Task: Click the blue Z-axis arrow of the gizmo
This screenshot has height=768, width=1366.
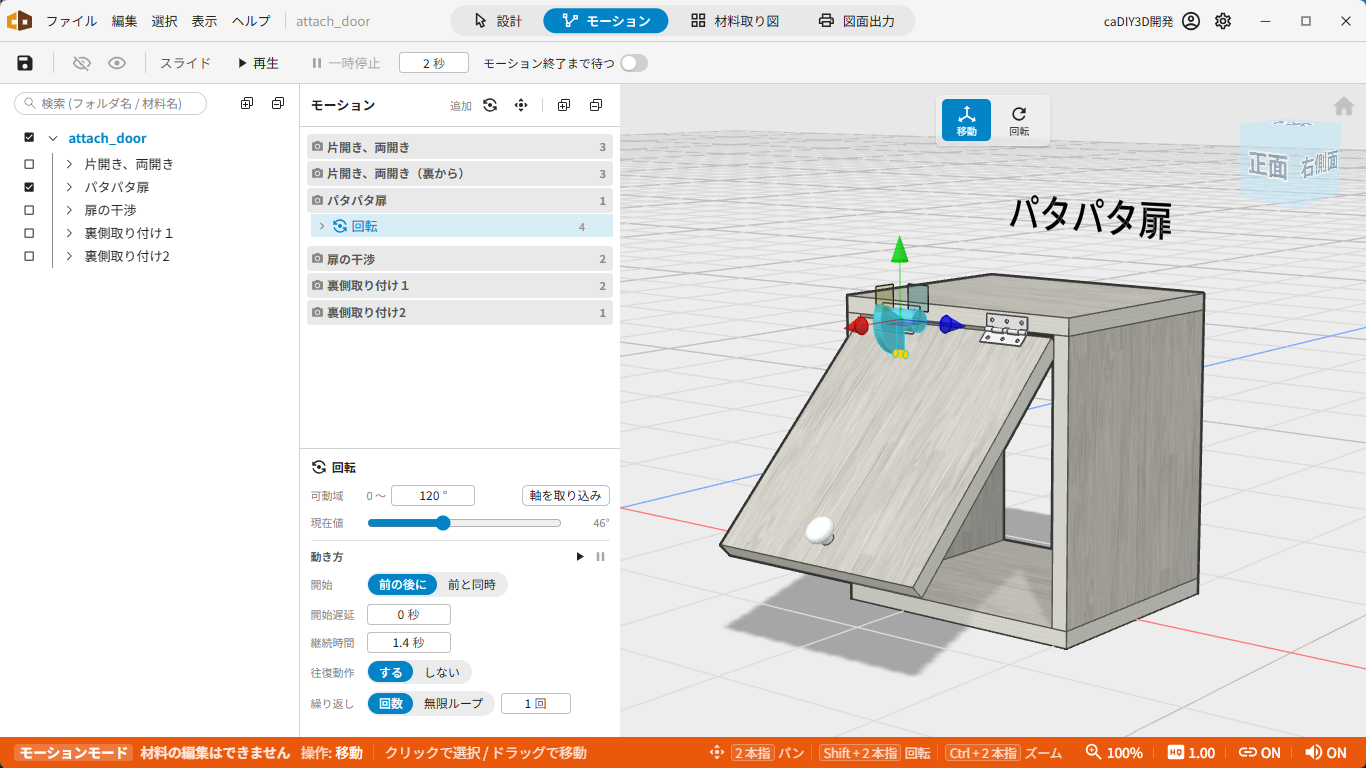Action: click(x=951, y=324)
